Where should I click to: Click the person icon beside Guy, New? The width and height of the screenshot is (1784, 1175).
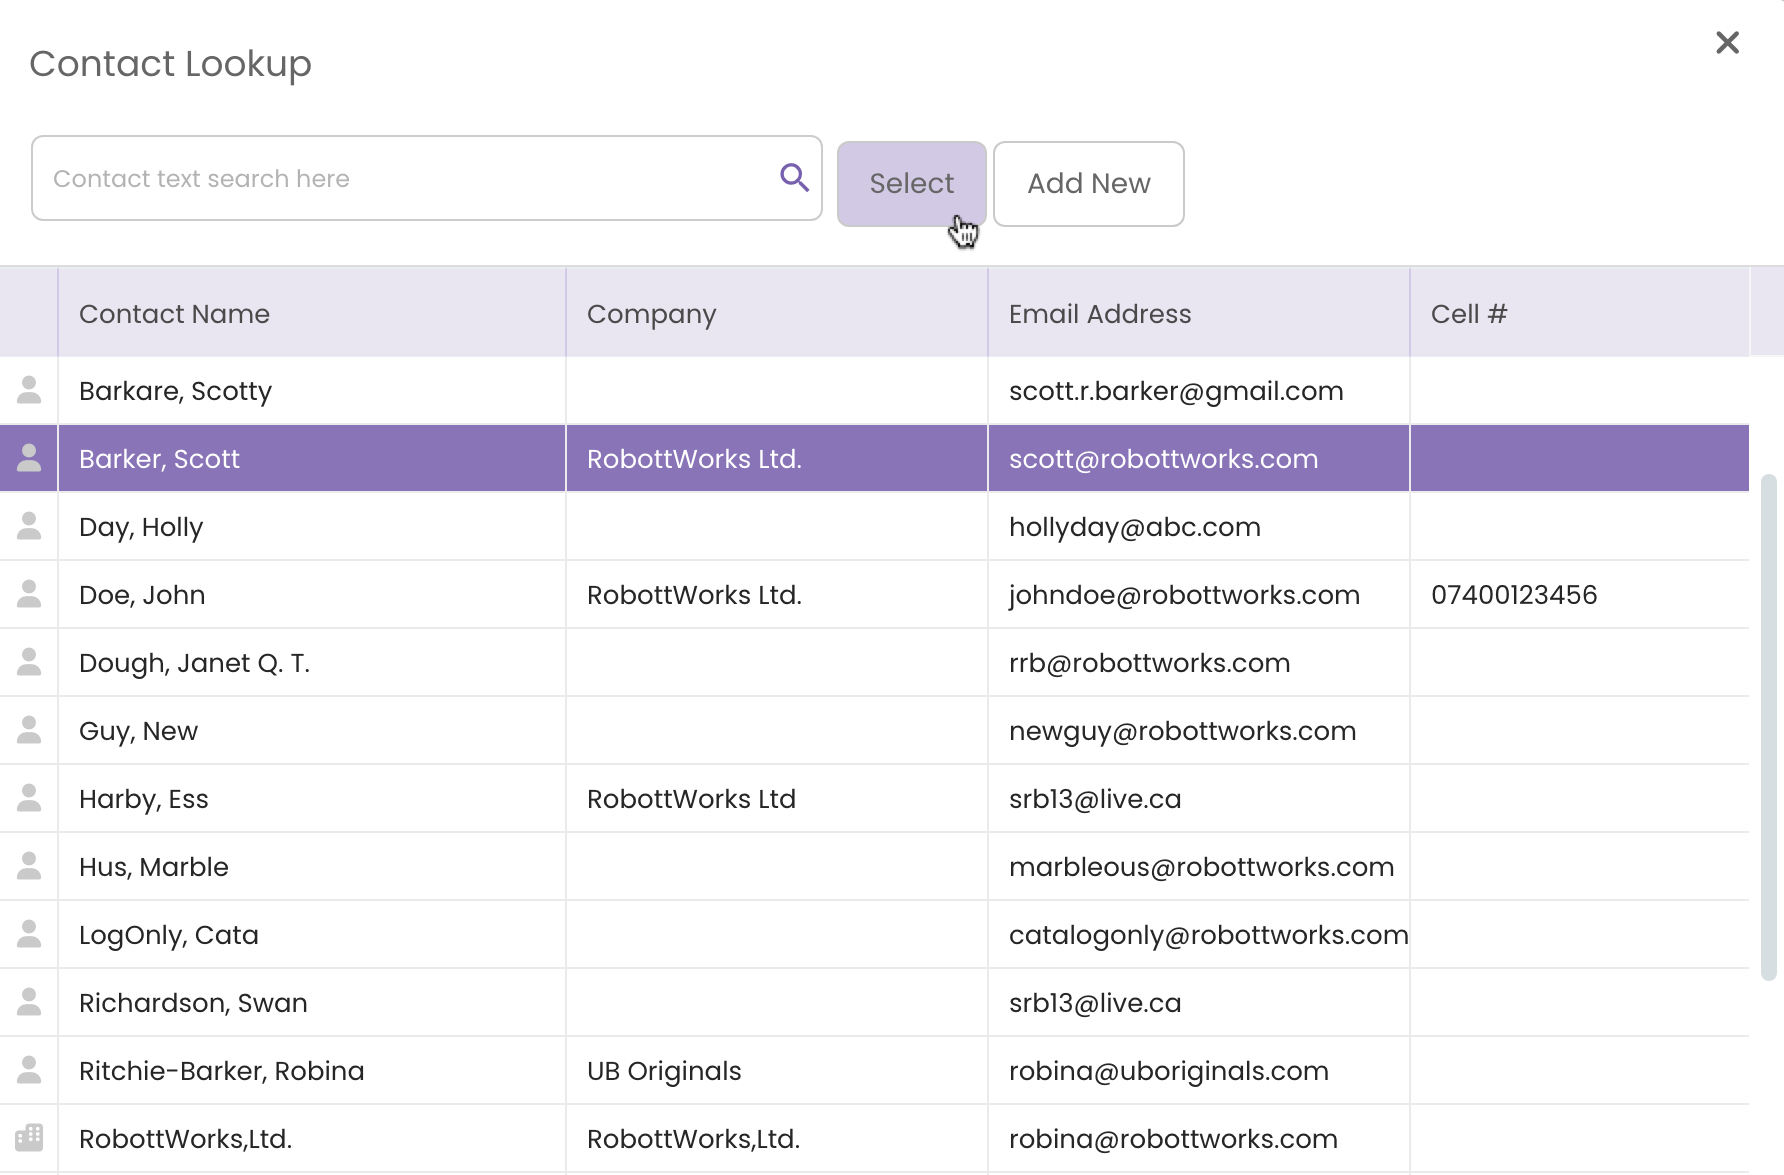click(29, 730)
